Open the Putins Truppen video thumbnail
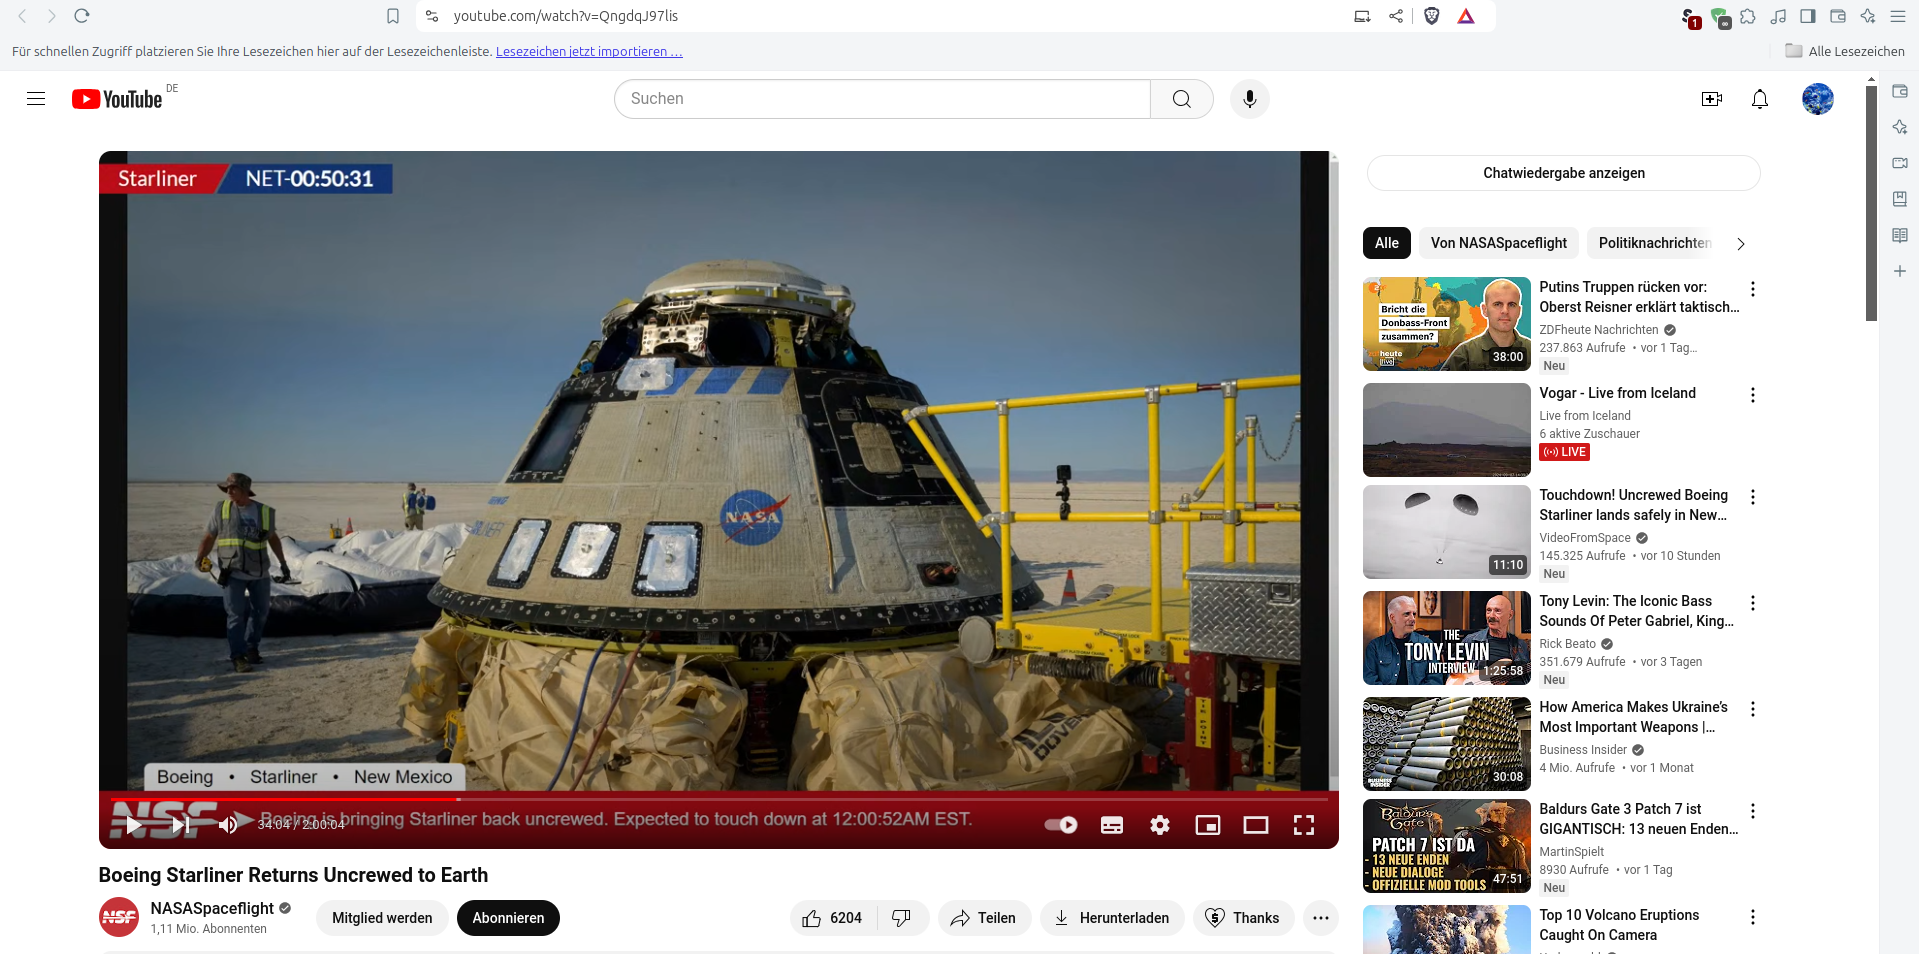The width and height of the screenshot is (1919, 954). 1447,324
